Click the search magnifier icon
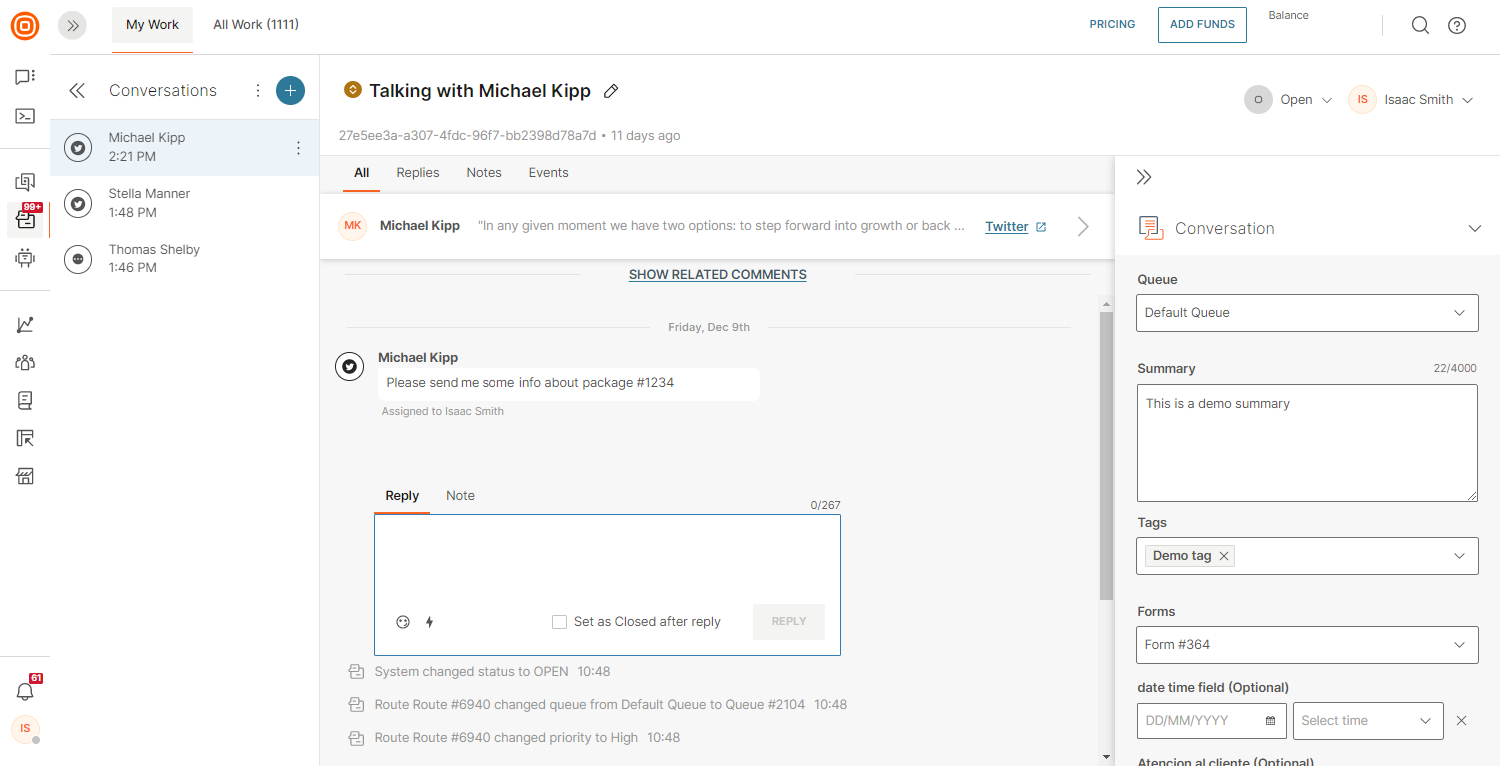The height and width of the screenshot is (766, 1500). point(1420,25)
